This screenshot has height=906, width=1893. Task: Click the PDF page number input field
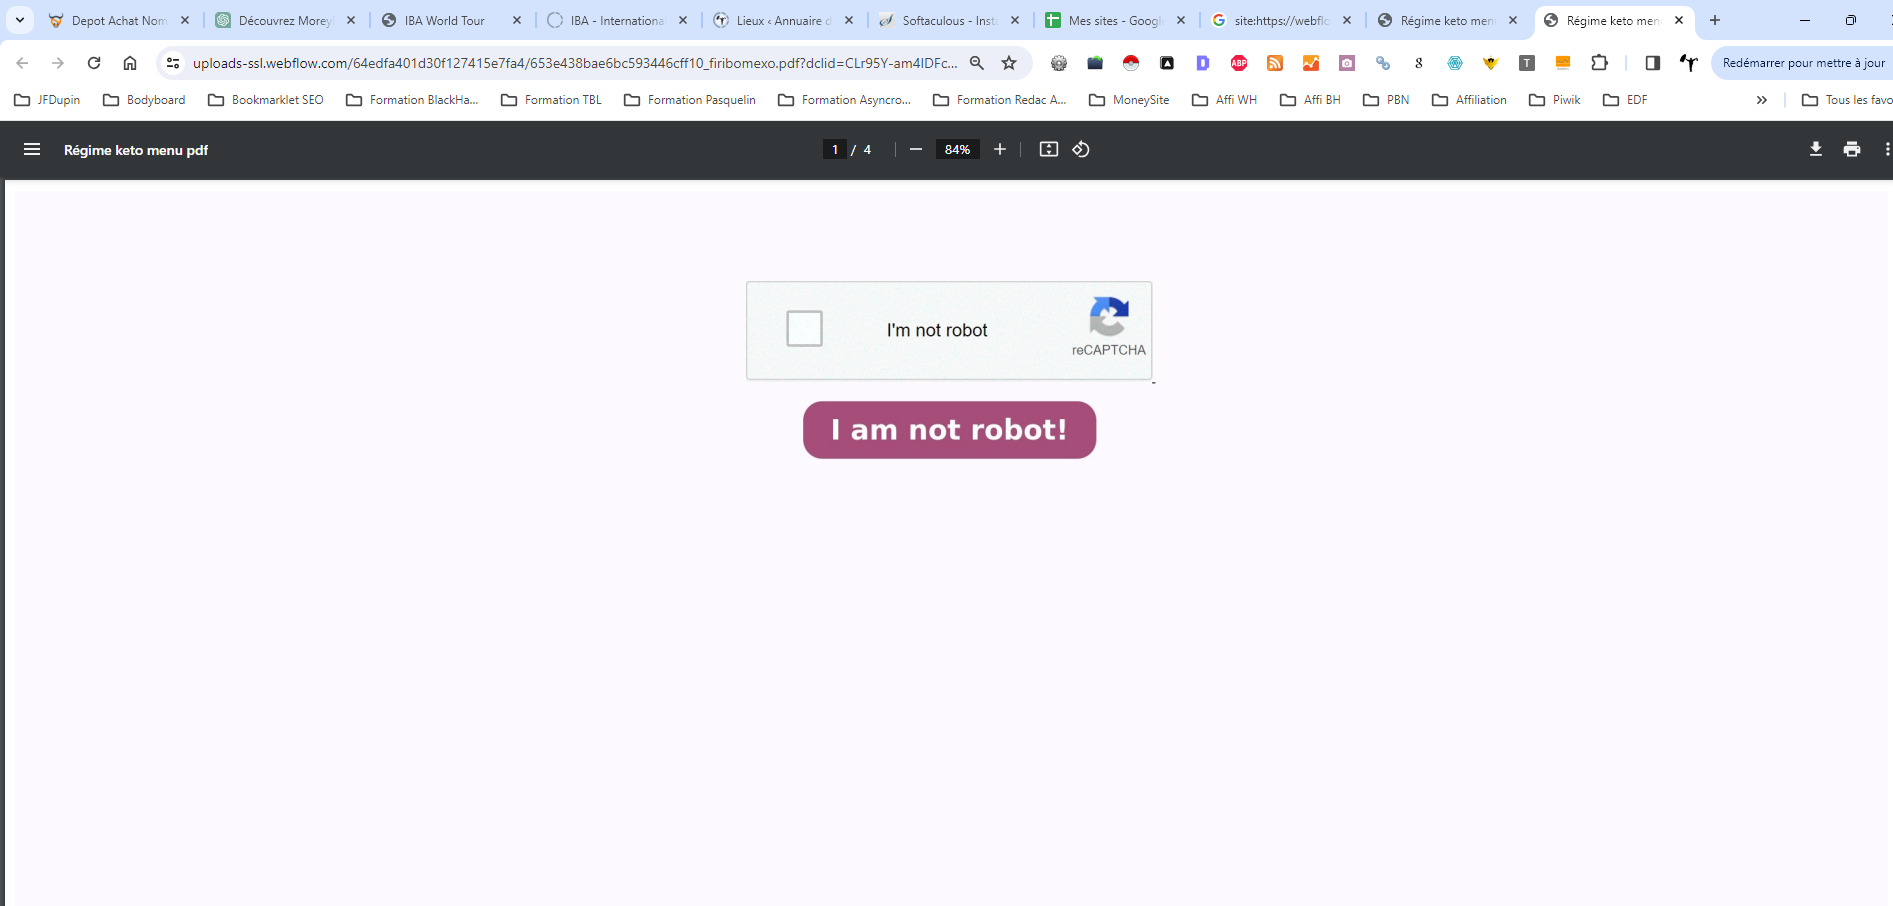(x=835, y=150)
